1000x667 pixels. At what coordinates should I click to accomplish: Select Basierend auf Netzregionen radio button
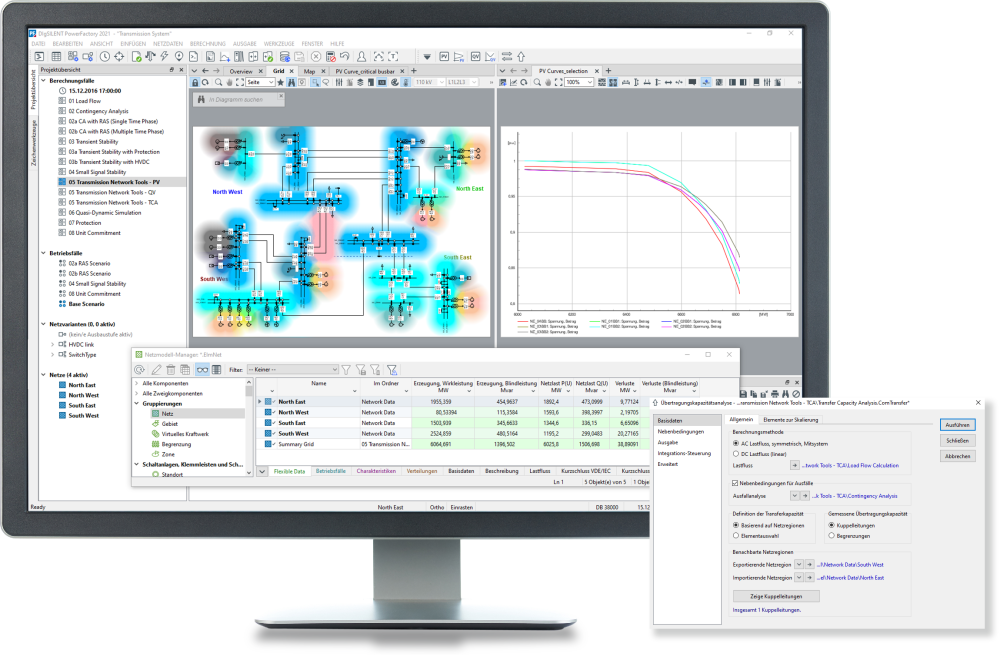(x=736, y=525)
